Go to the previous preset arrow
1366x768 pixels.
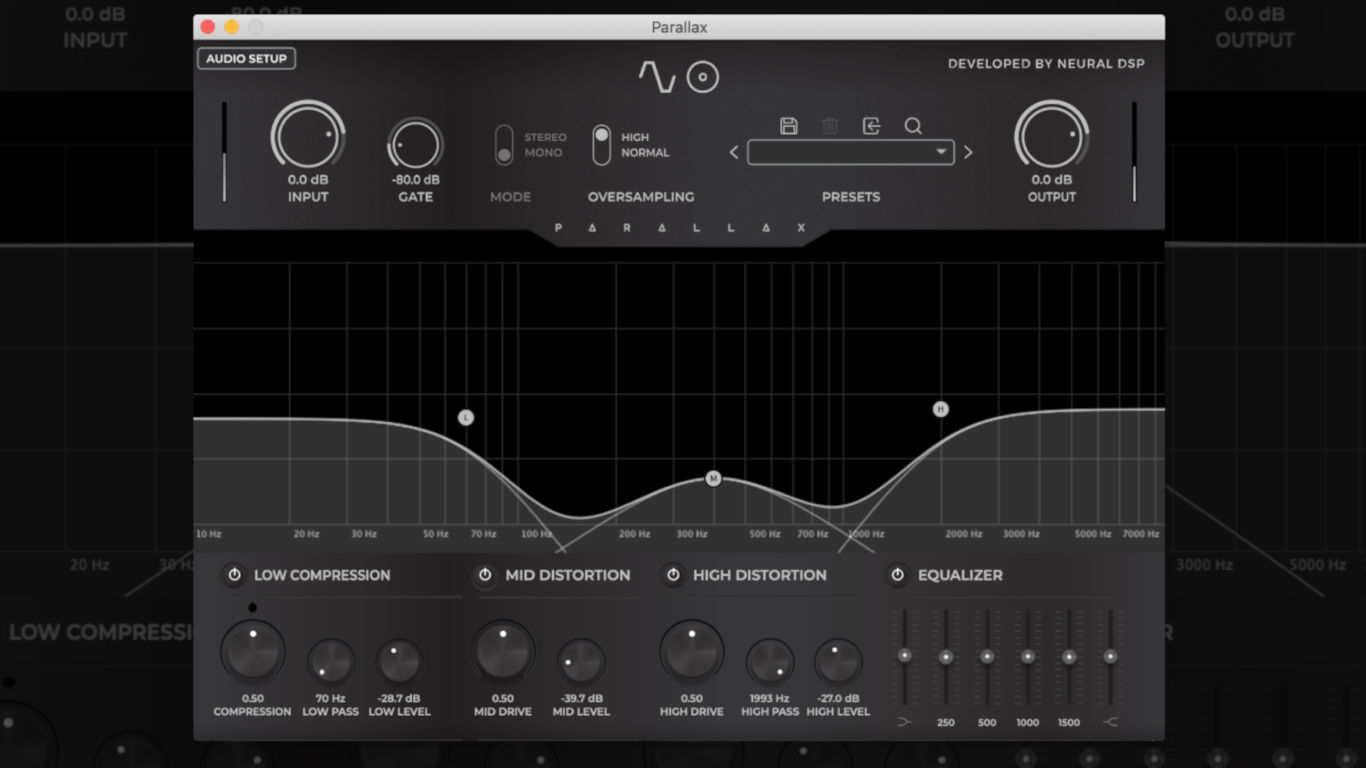click(734, 153)
